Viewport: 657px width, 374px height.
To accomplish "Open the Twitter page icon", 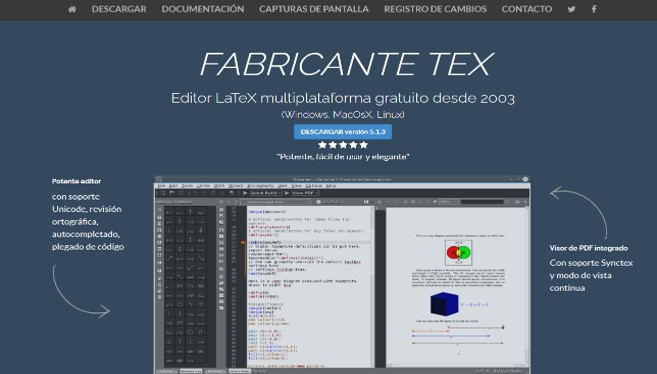I will pyautogui.click(x=572, y=9).
